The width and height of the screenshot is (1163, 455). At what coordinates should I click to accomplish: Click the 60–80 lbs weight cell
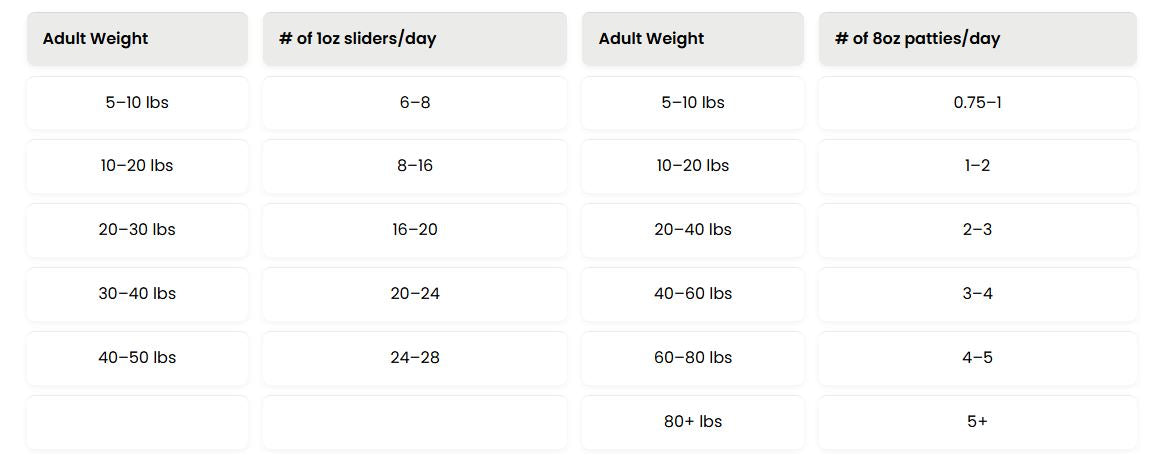point(693,358)
